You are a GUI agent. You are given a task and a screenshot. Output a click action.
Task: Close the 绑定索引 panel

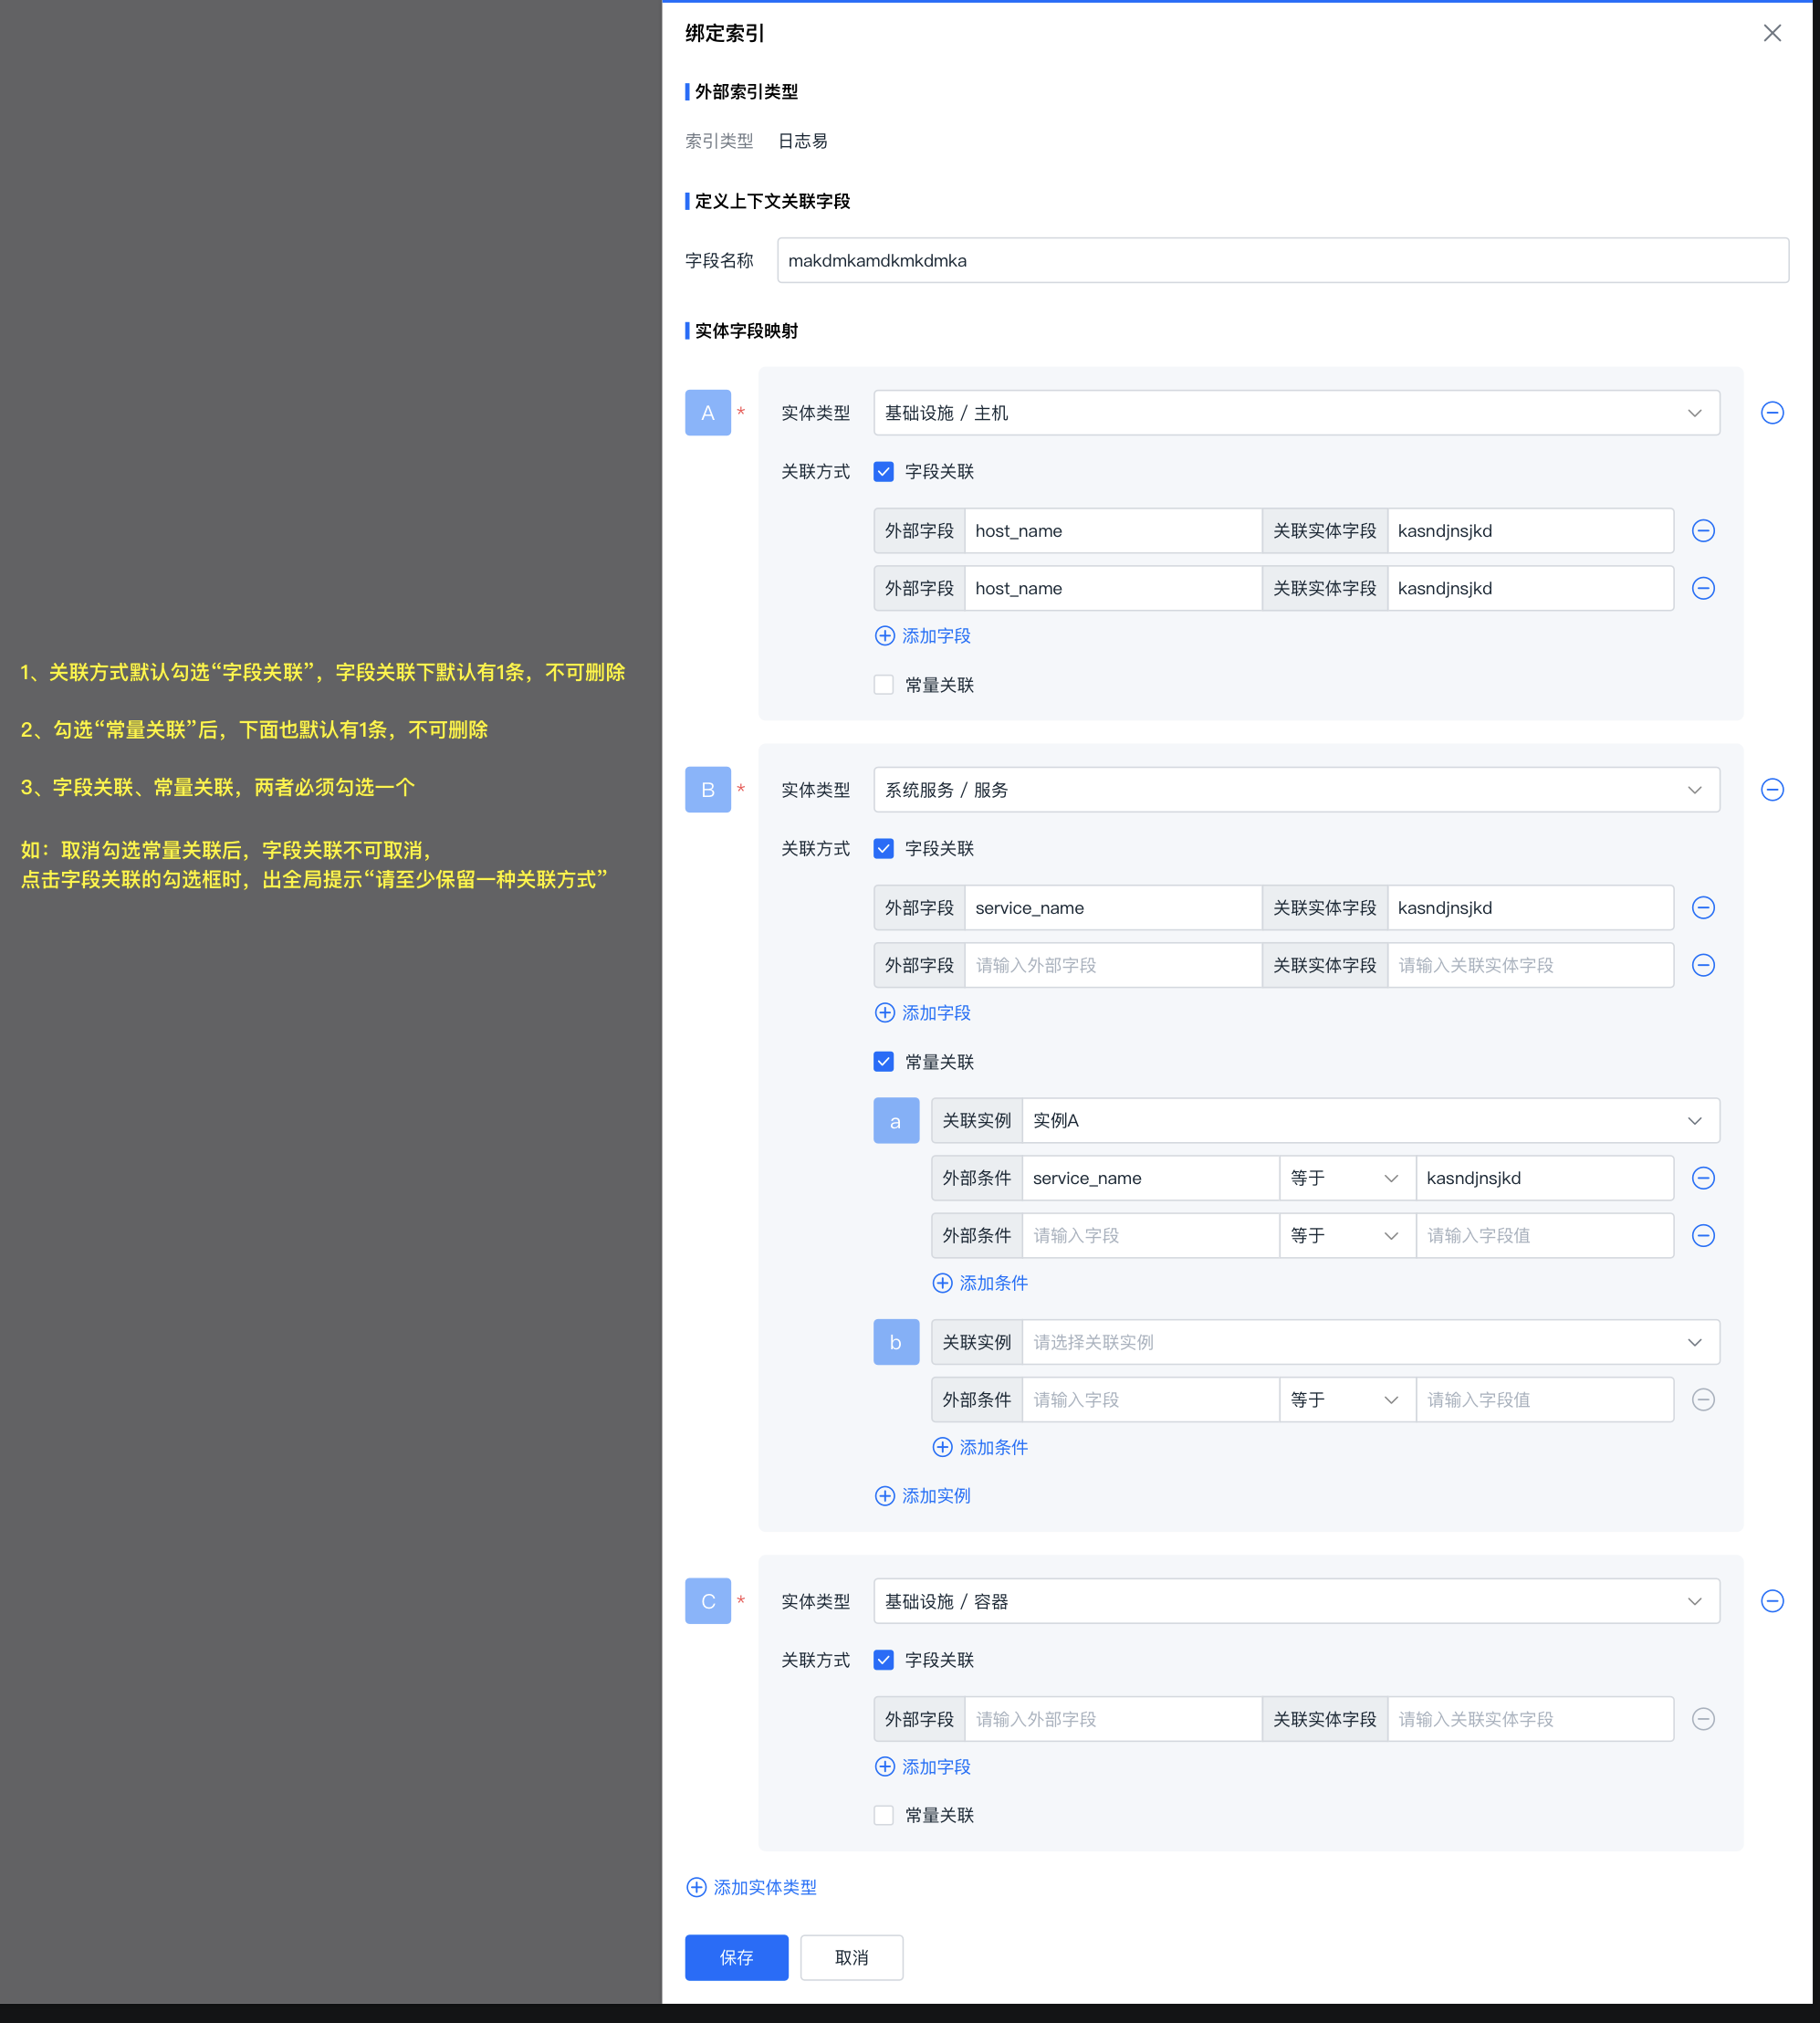click(1771, 33)
